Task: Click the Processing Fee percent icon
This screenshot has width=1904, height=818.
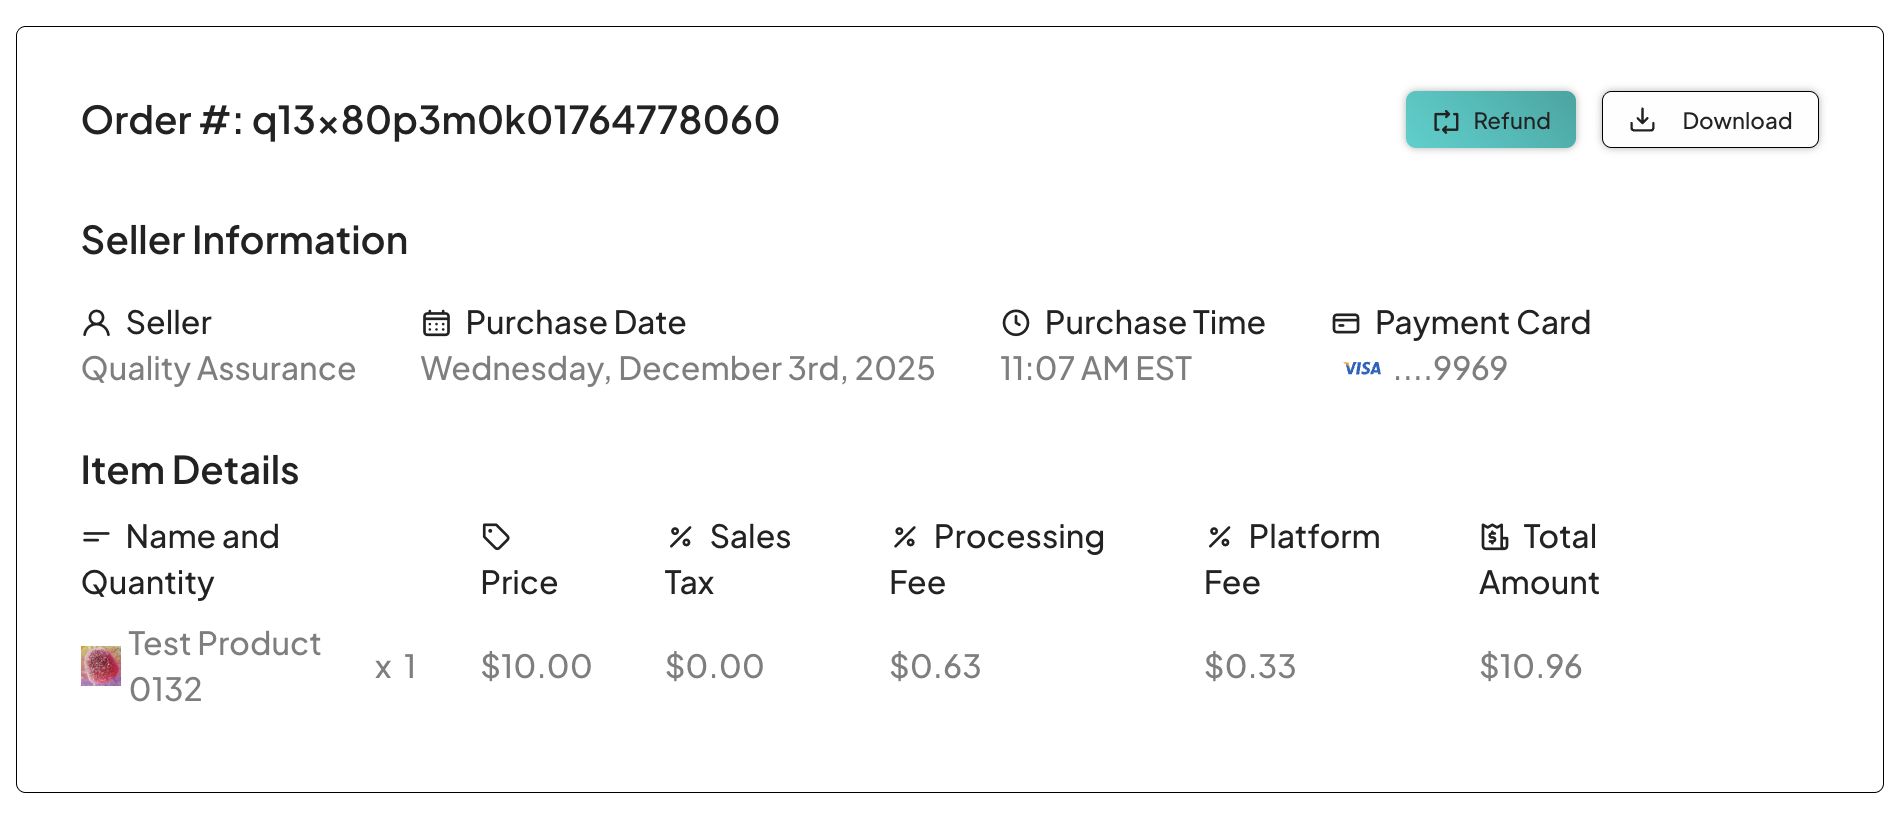Action: pyautogui.click(x=905, y=537)
